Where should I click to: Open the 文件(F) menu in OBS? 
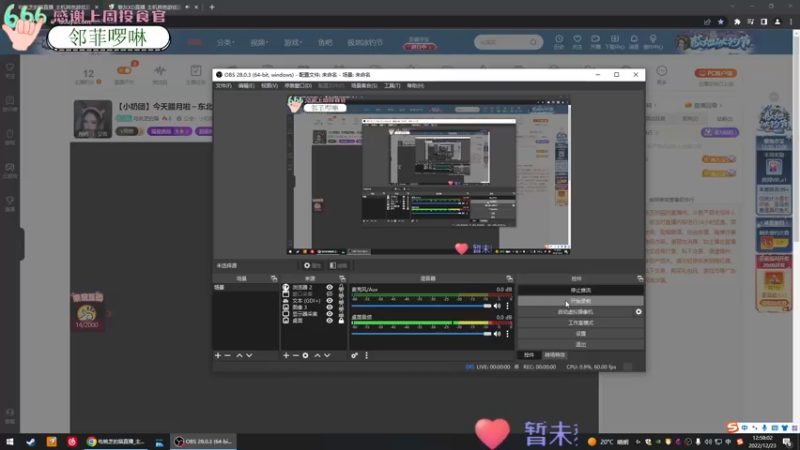pos(223,86)
